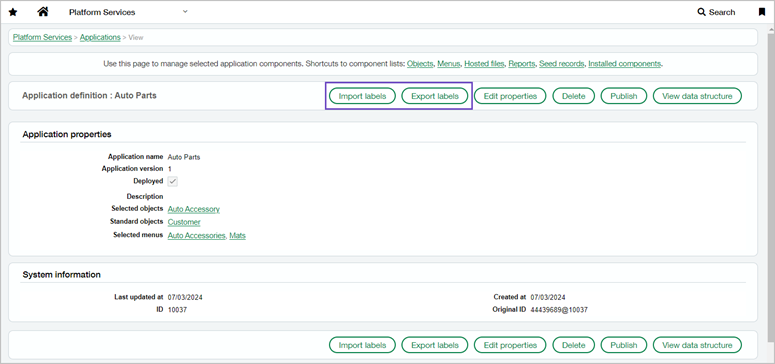Open Platform Services breadcrumb link
This screenshot has width=775, height=364.
point(43,37)
